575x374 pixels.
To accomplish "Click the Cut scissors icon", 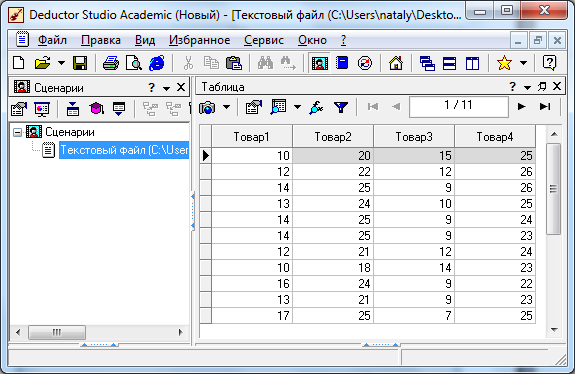I will [x=188, y=63].
